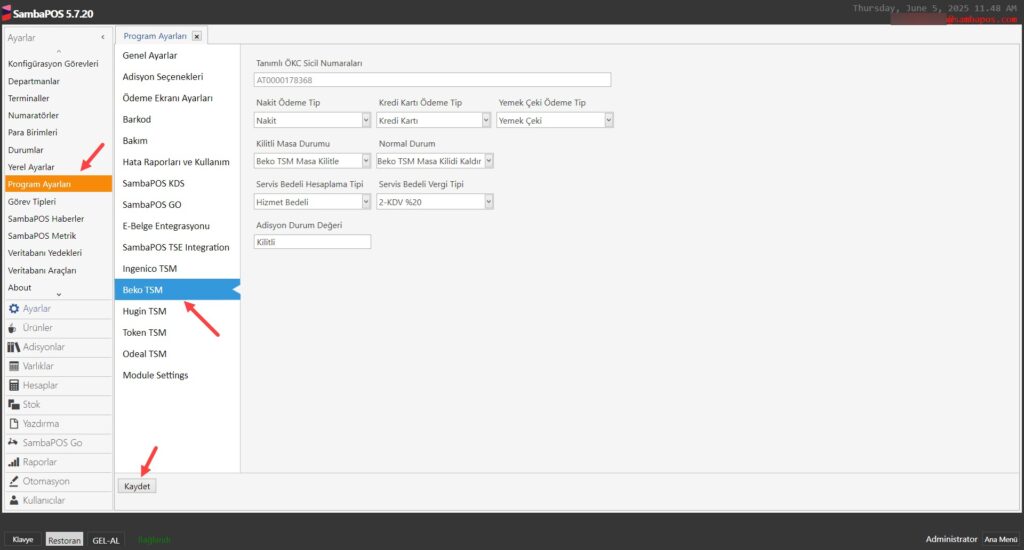Open Normal Durum dropdown

tap(488, 161)
